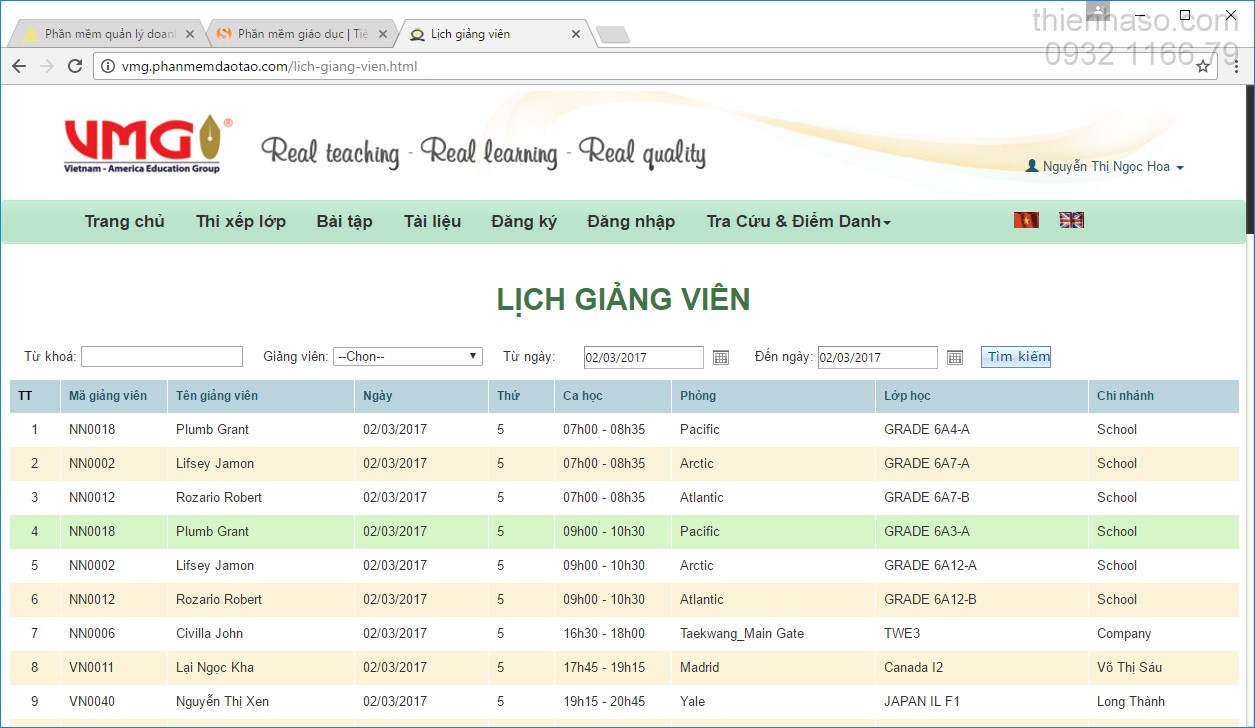Go to the Trang chủ menu item
Image resolution: width=1255 pixels, height=728 pixels.
coord(124,221)
